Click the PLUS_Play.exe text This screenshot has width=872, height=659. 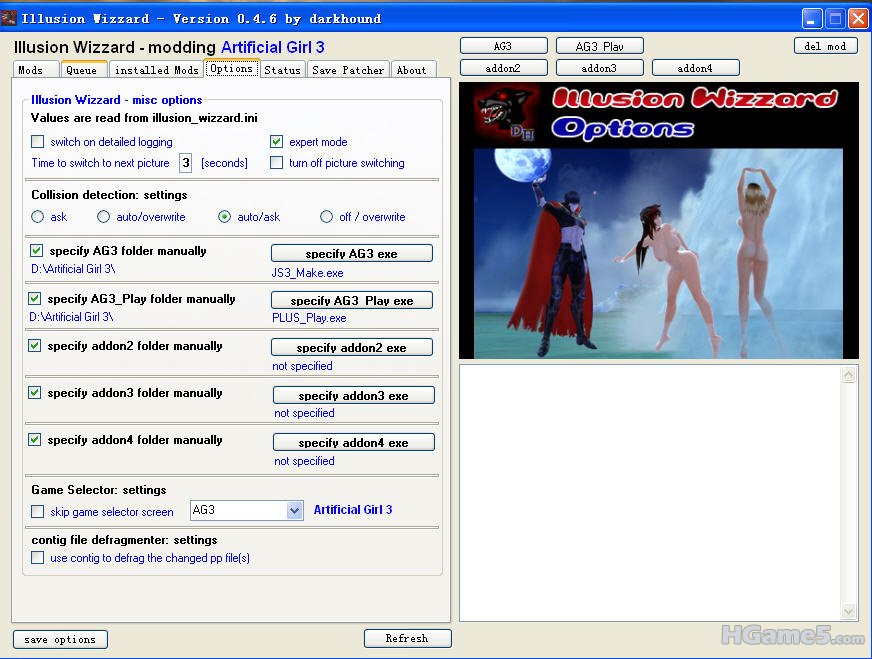(x=309, y=318)
